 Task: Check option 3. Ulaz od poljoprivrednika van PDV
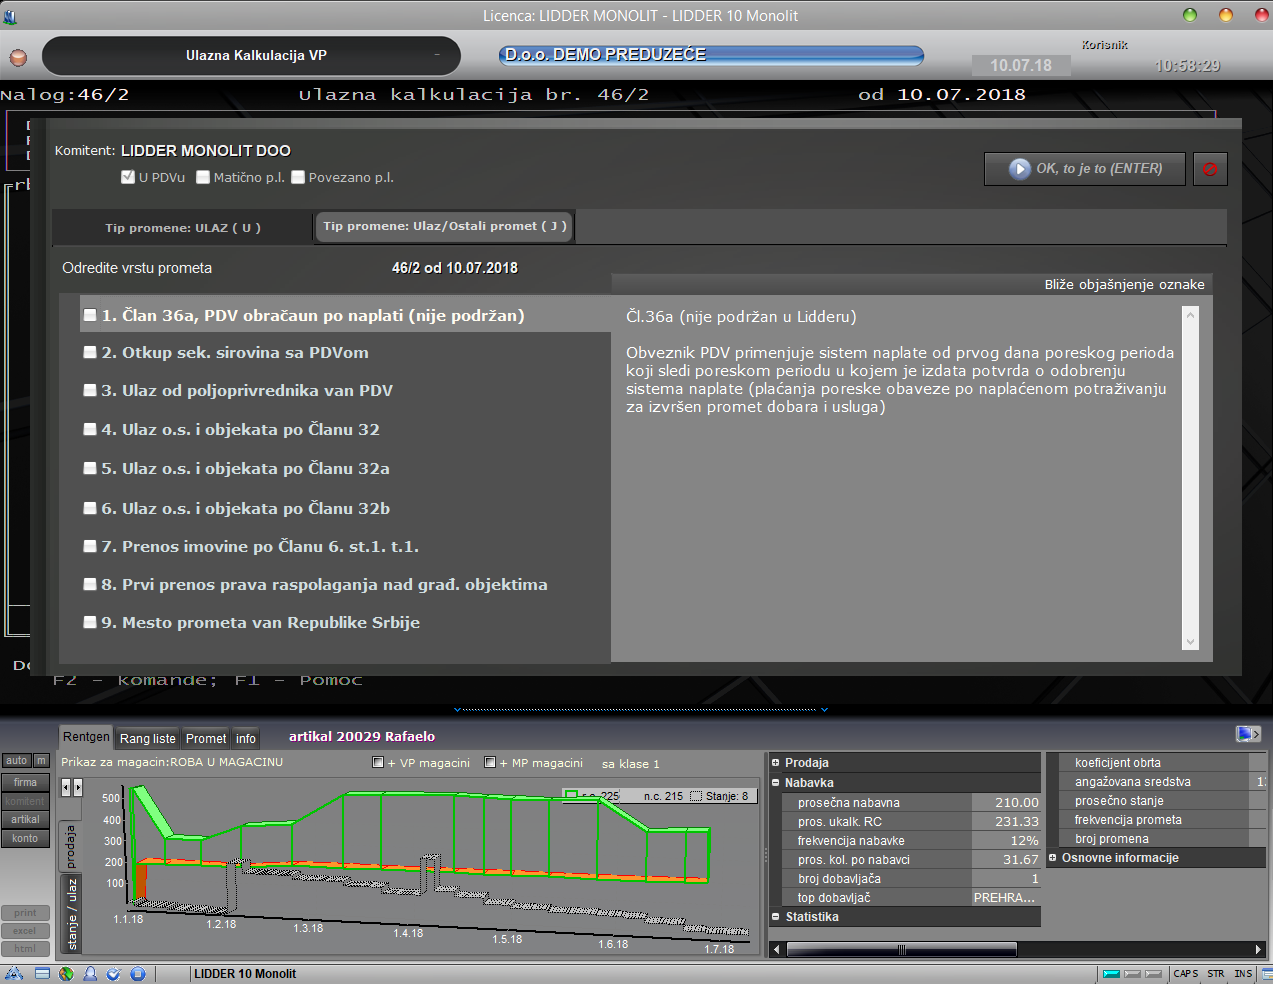[90, 390]
